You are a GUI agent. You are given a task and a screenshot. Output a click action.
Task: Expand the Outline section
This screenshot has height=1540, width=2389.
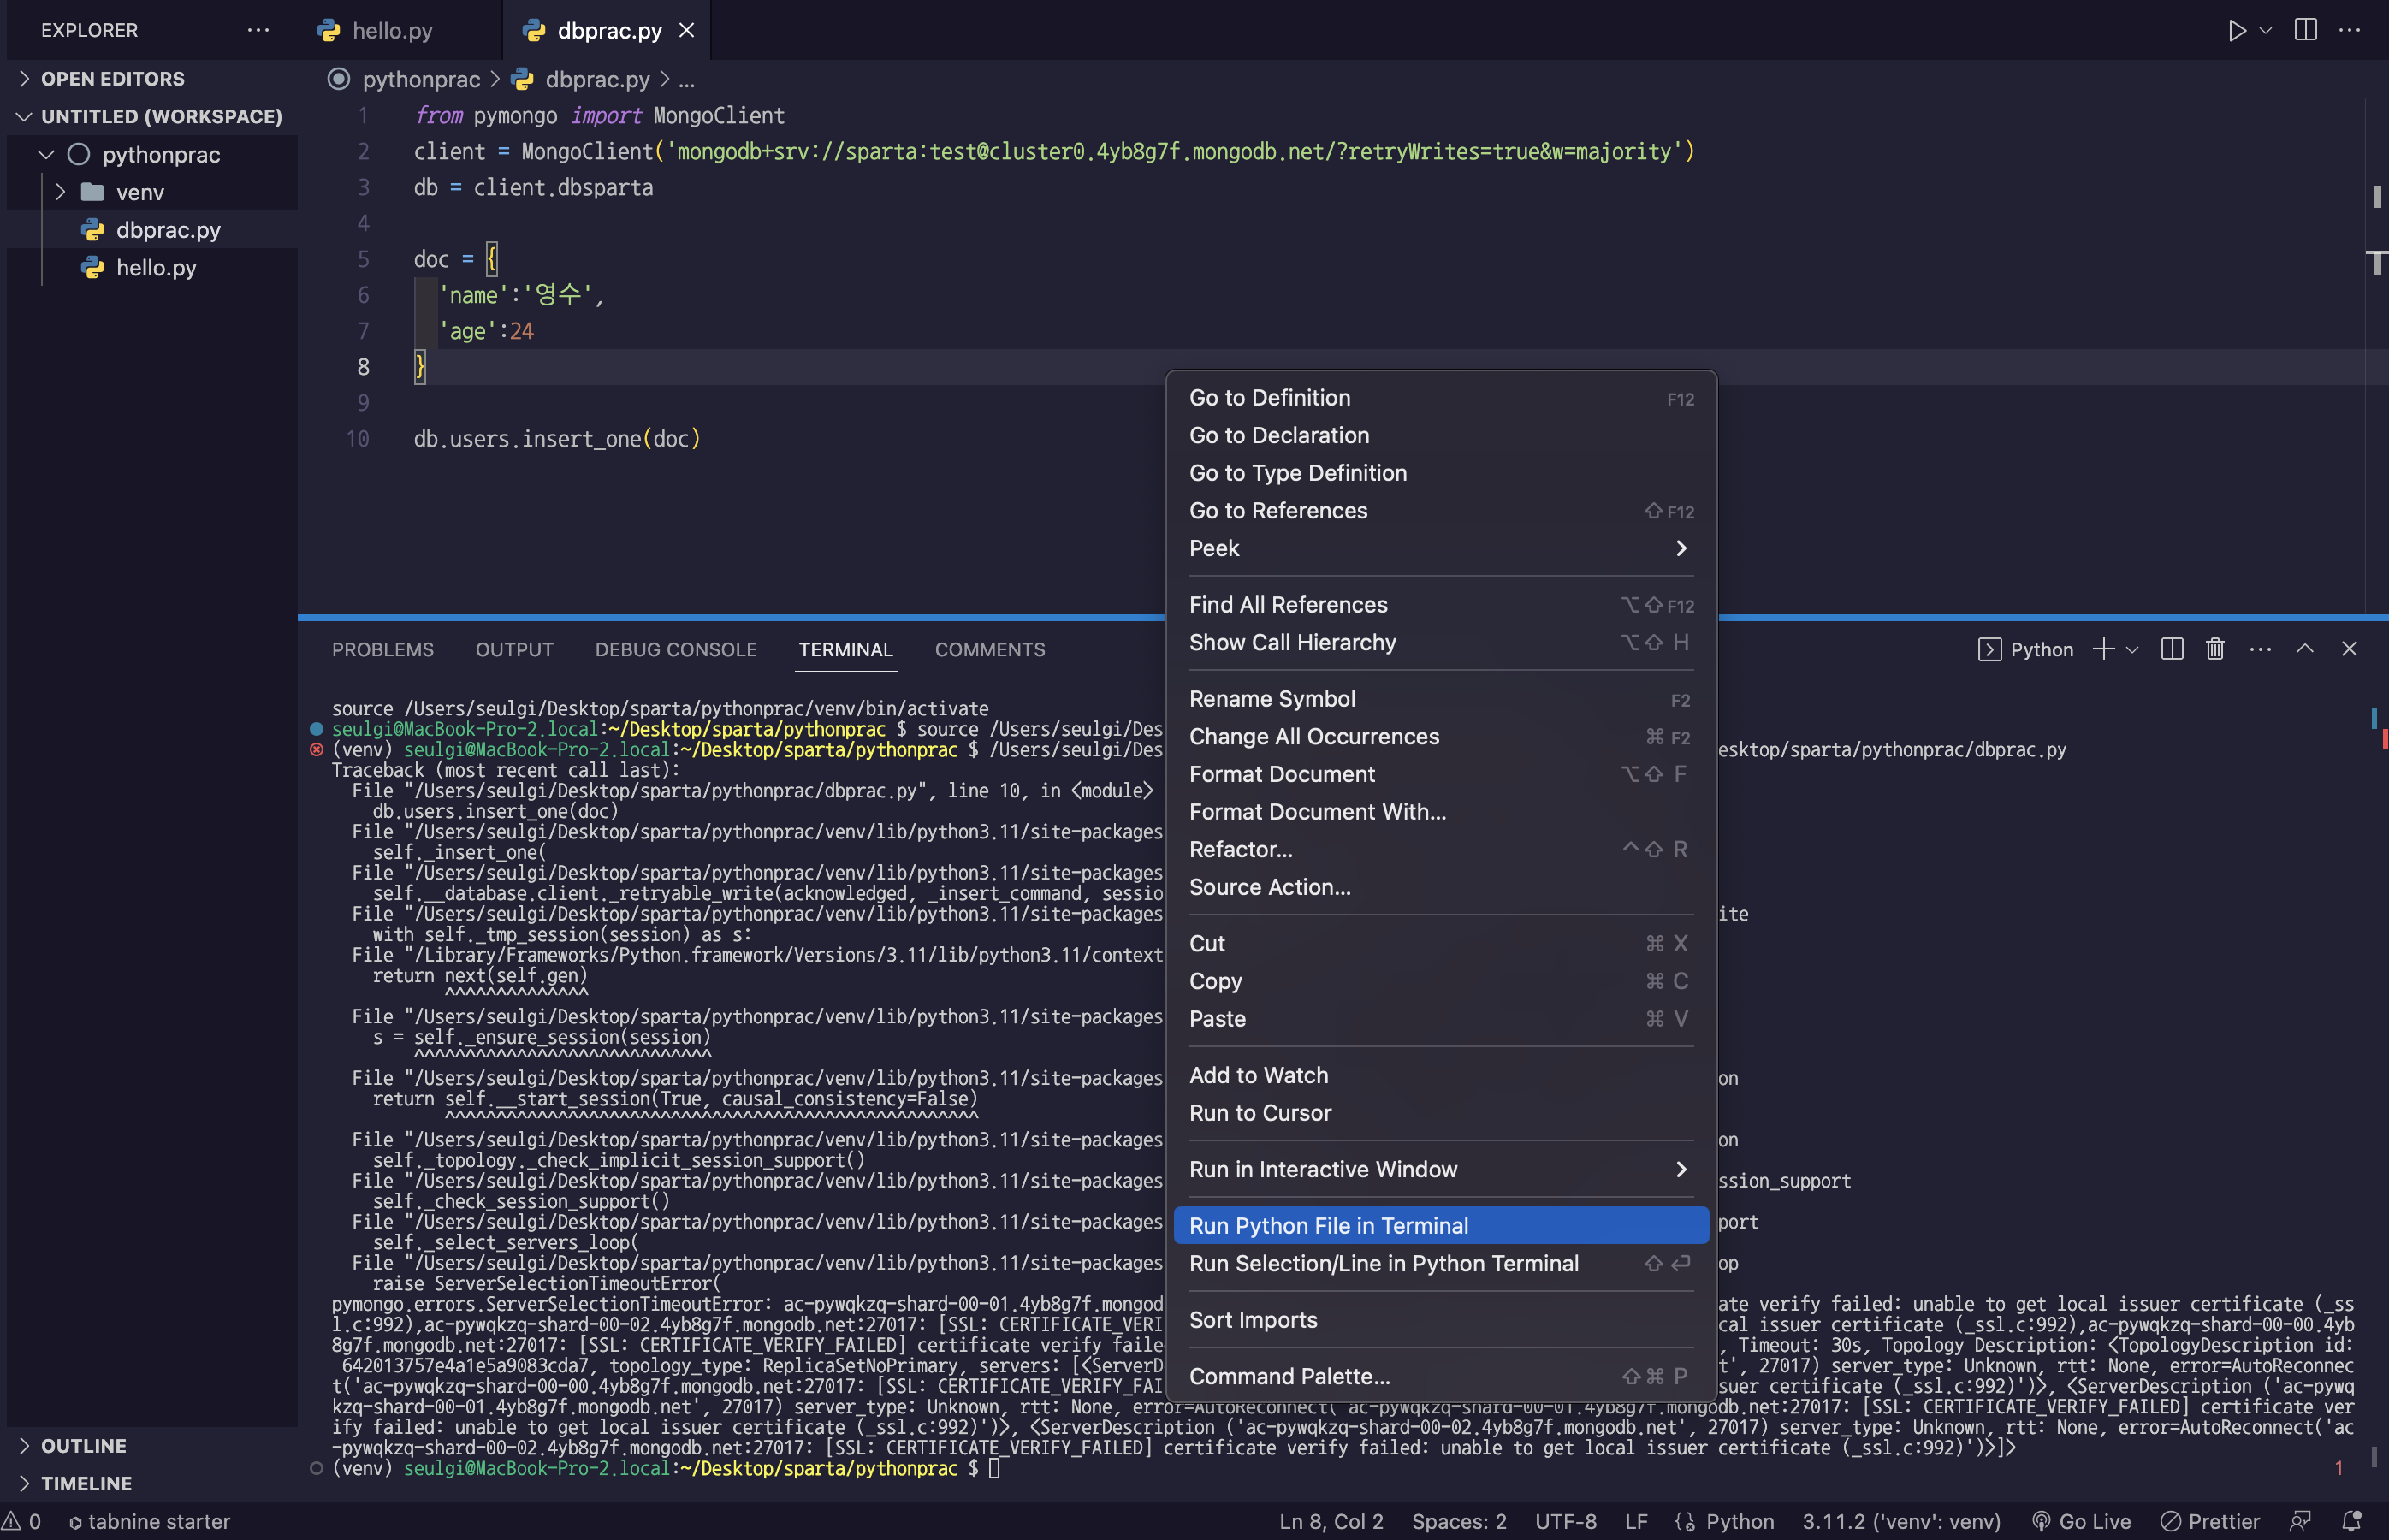[84, 1446]
